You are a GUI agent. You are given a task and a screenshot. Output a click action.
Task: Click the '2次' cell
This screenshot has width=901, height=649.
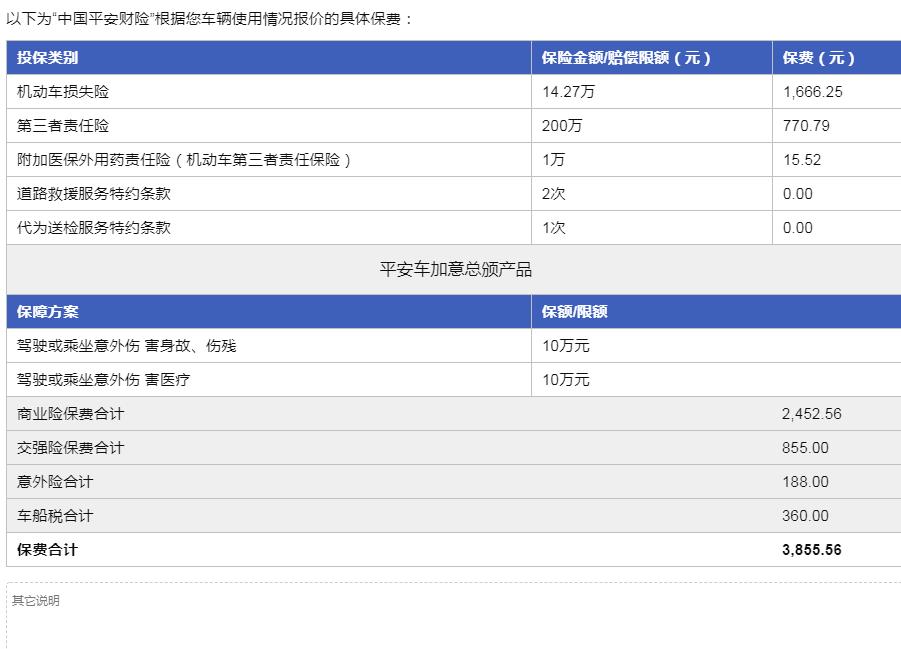coord(554,193)
